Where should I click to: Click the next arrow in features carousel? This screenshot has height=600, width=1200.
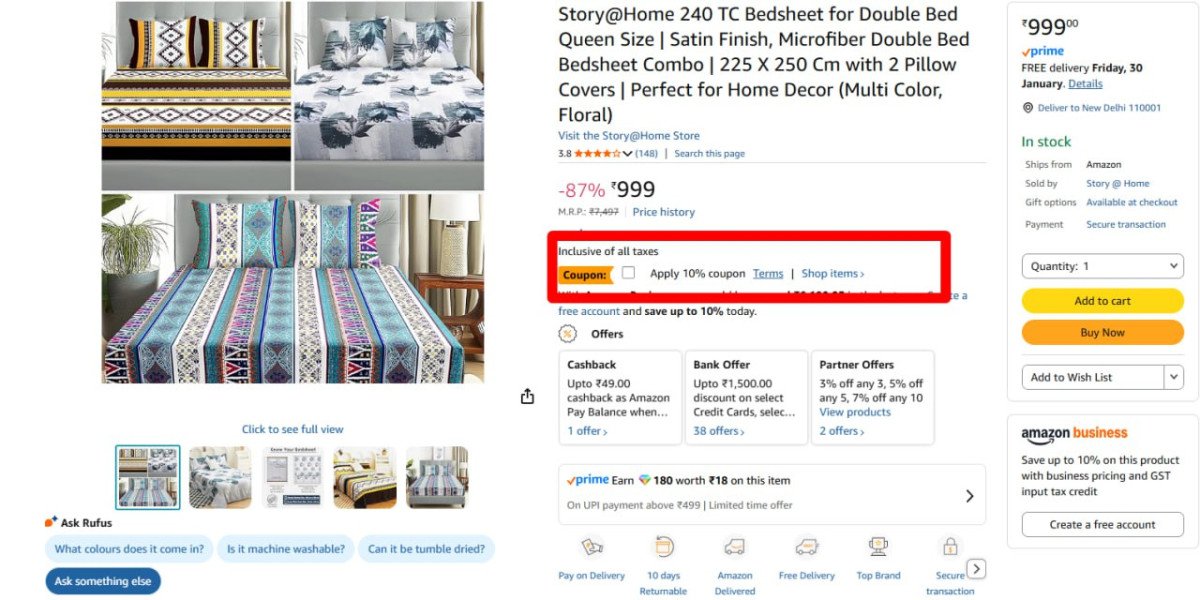pos(977,569)
